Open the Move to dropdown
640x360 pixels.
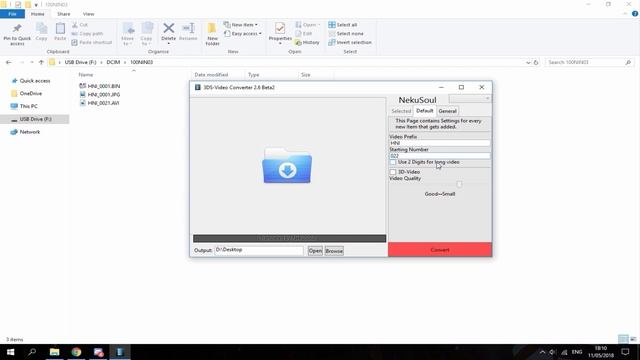click(x=128, y=34)
